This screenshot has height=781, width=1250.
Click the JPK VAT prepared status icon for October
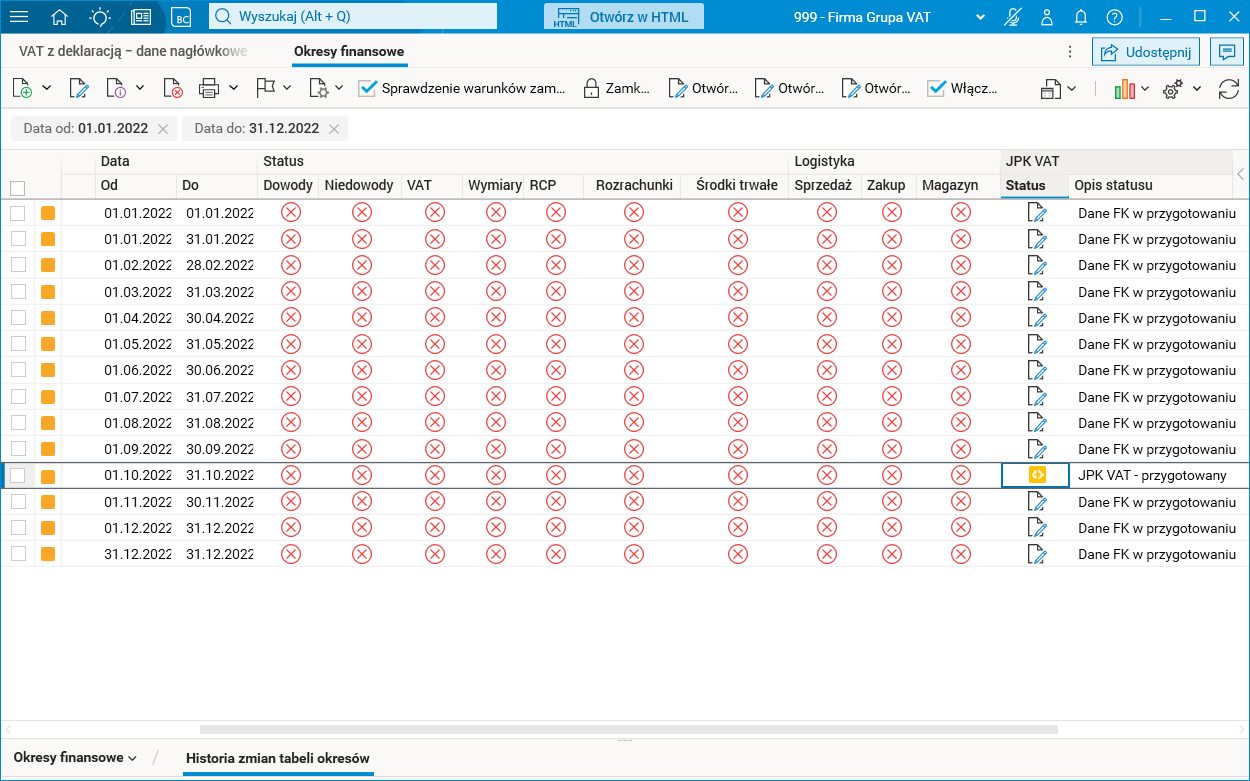point(1037,475)
